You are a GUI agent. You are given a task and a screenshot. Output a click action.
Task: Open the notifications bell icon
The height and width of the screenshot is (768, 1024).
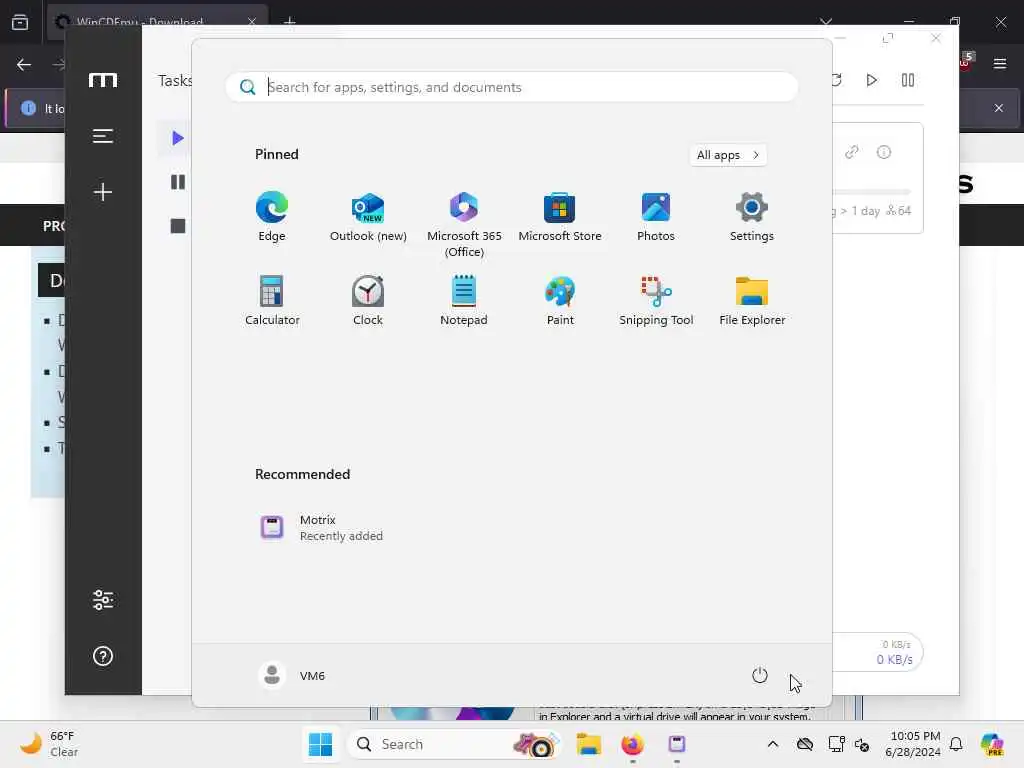[956, 744]
